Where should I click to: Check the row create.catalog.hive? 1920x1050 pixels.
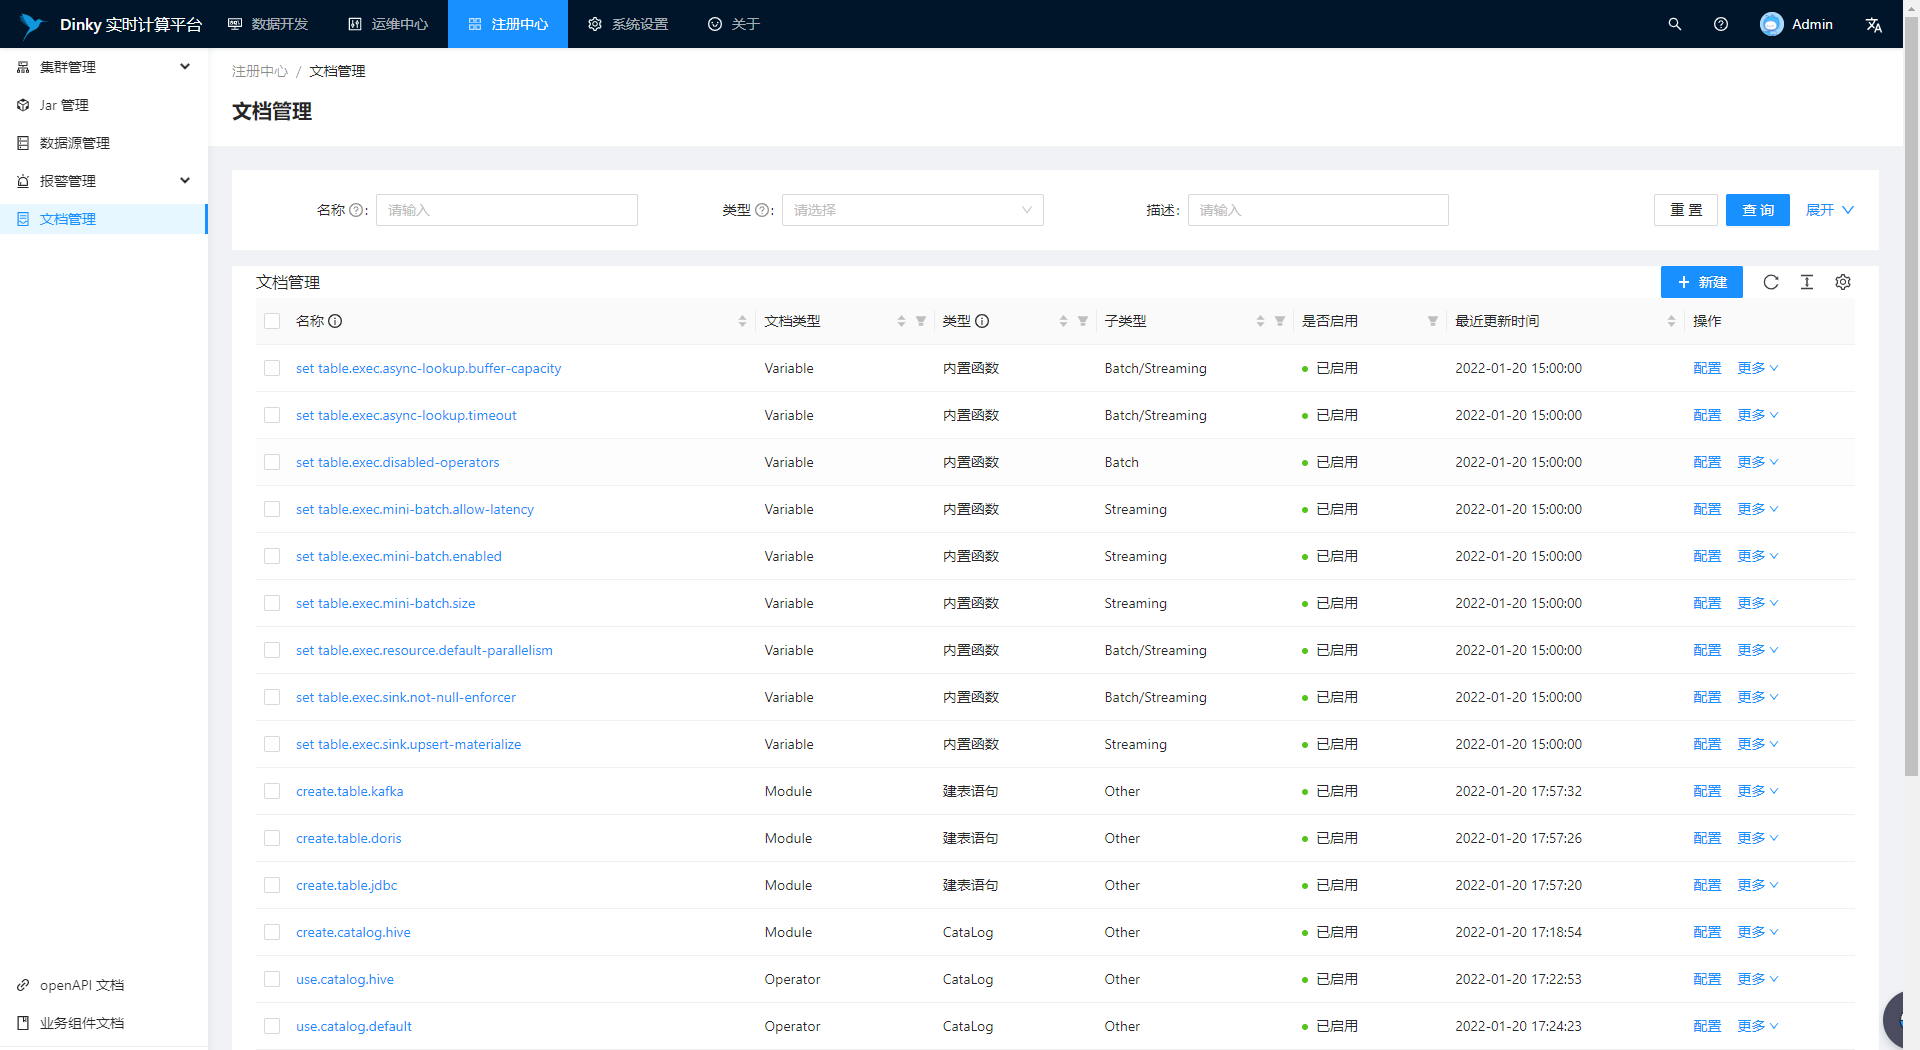tap(272, 932)
